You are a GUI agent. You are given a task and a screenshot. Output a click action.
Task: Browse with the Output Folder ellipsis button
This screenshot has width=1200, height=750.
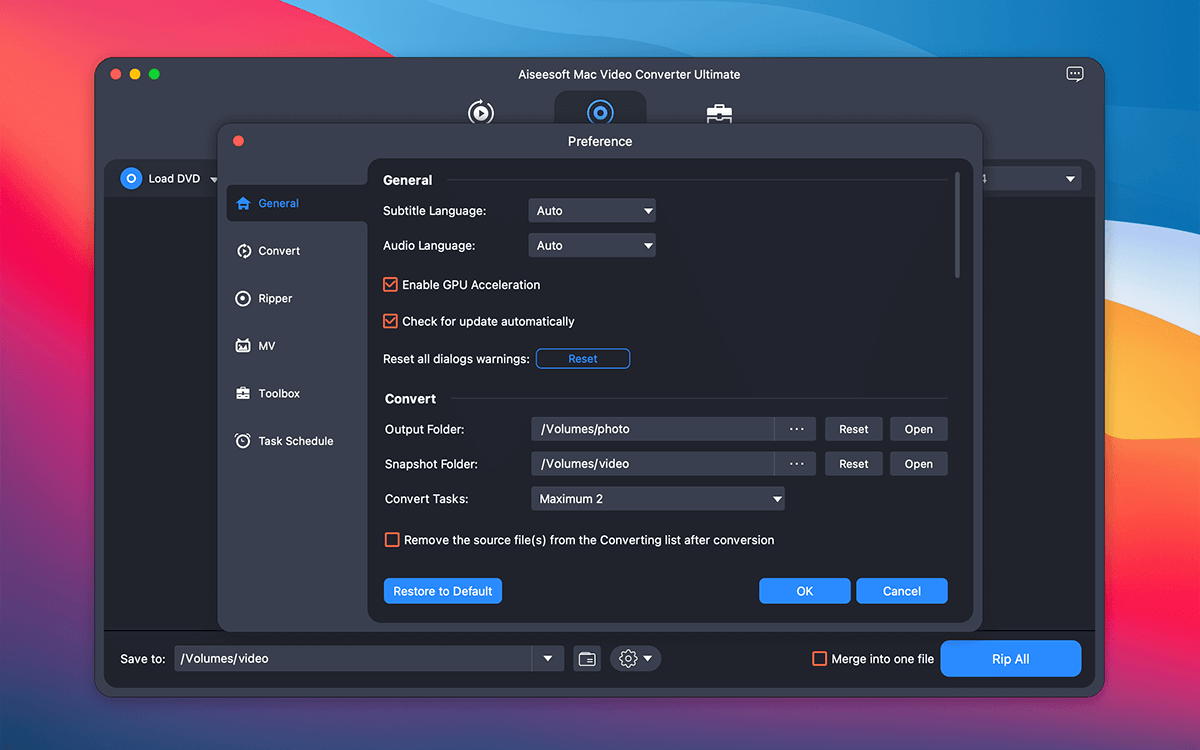796,429
